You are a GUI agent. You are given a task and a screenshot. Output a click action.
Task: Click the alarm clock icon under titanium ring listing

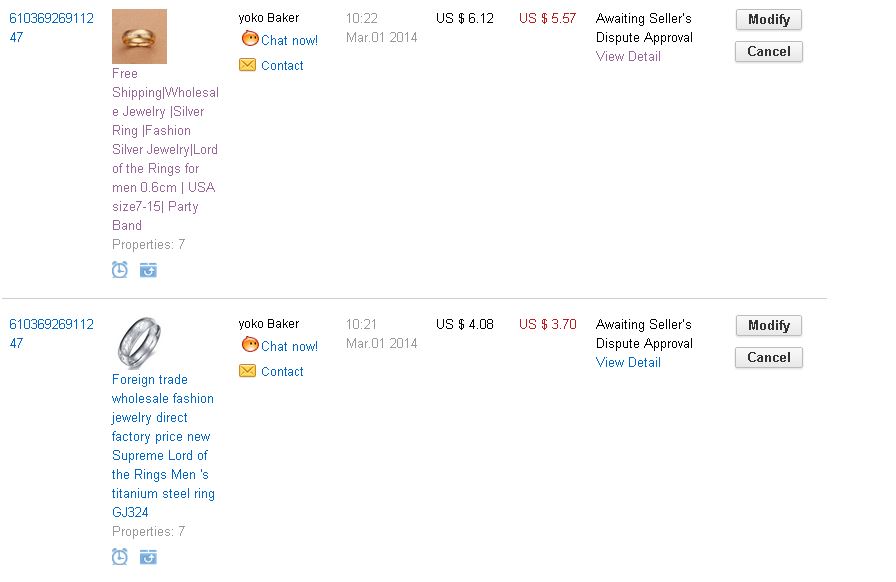(x=119, y=556)
